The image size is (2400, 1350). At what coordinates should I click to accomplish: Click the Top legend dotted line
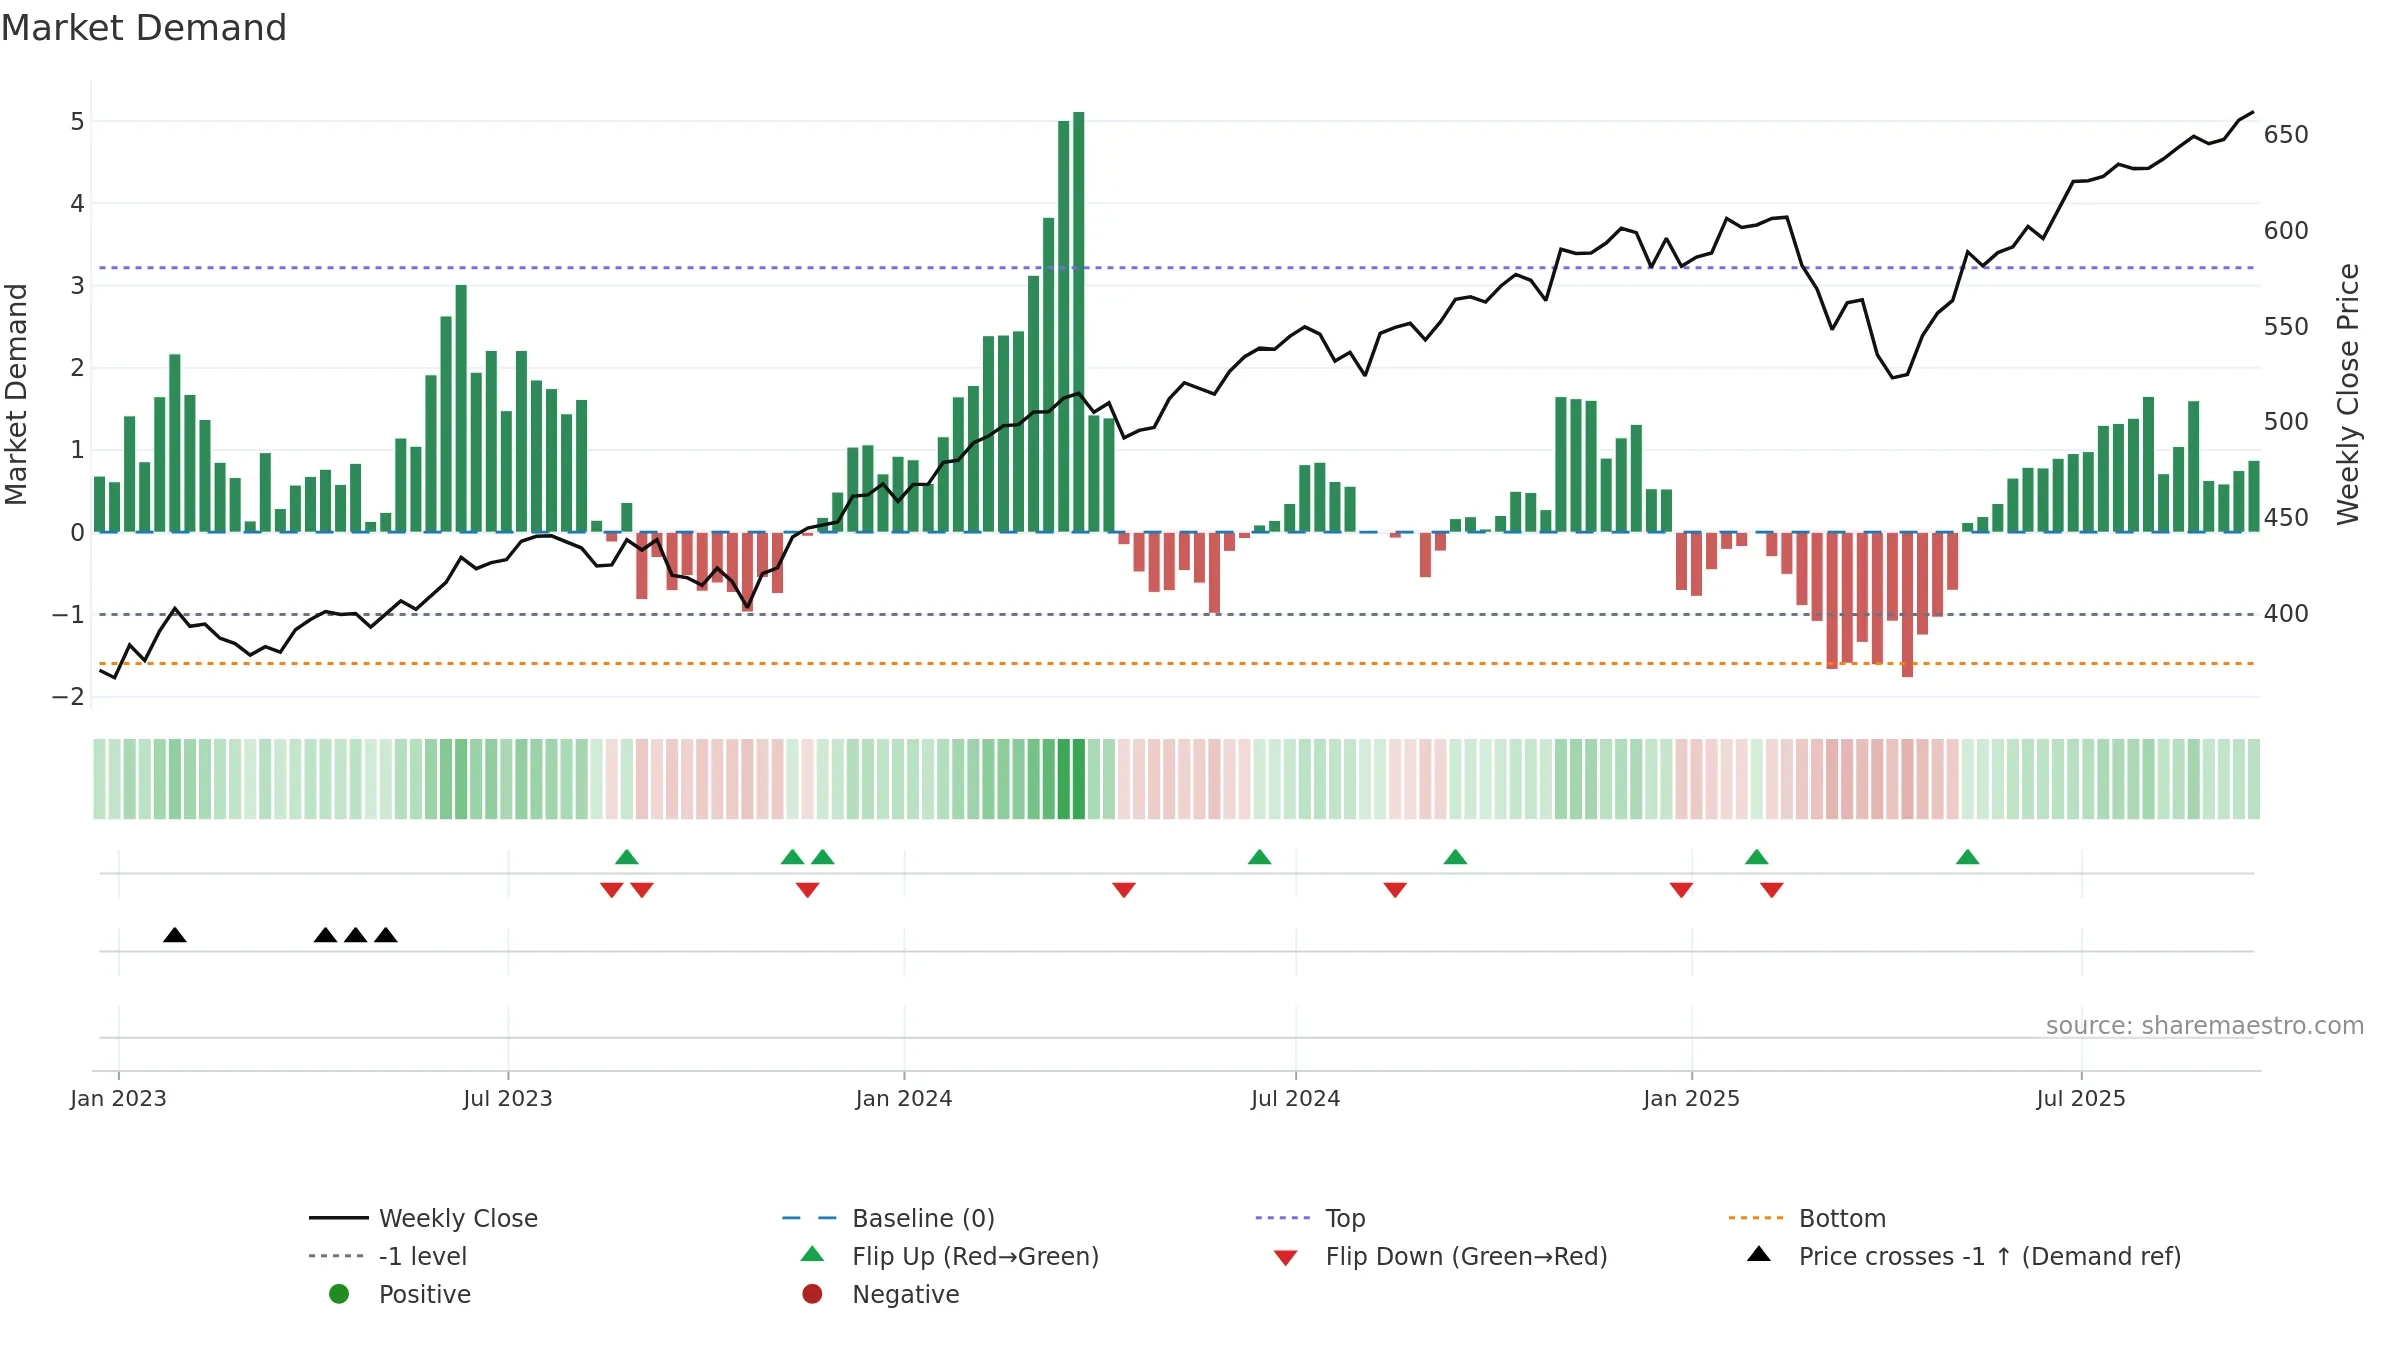[x=1283, y=1218]
